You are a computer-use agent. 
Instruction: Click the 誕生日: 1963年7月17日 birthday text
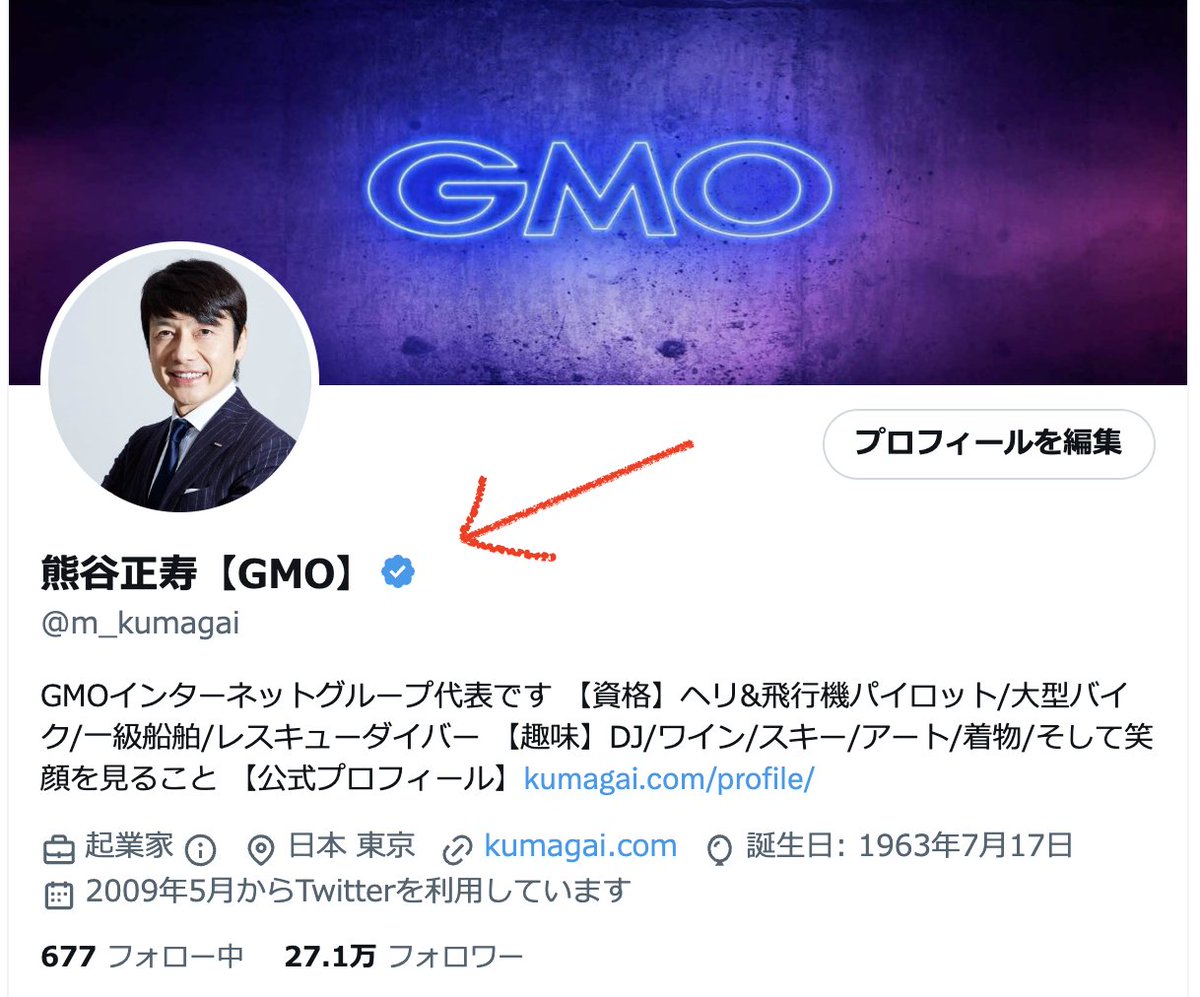click(910, 847)
